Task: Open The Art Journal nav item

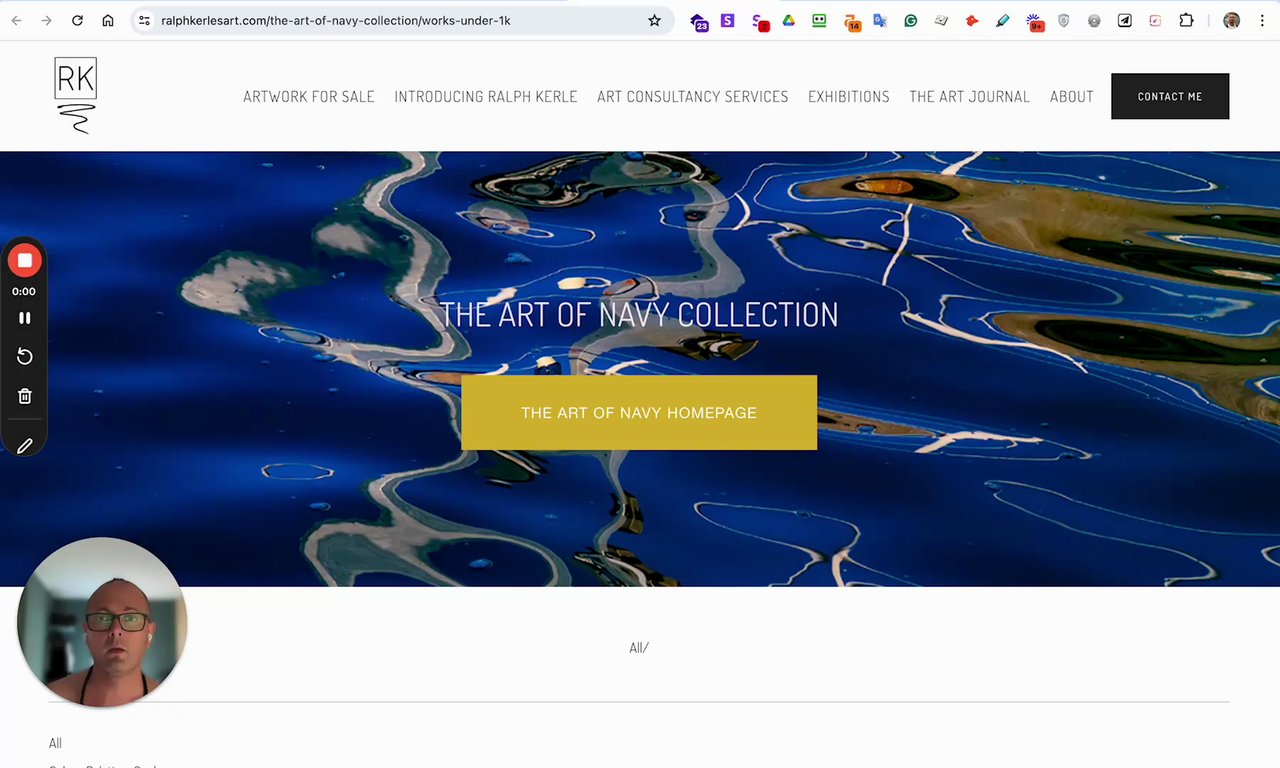Action: click(969, 97)
